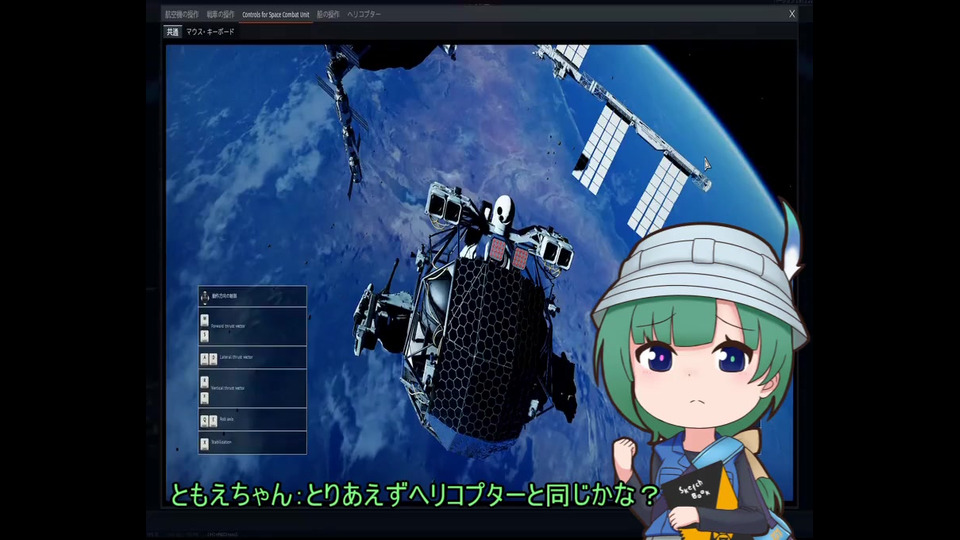Click the upper key icon for Vertical thrust vector
The image size is (960, 540).
204,382
